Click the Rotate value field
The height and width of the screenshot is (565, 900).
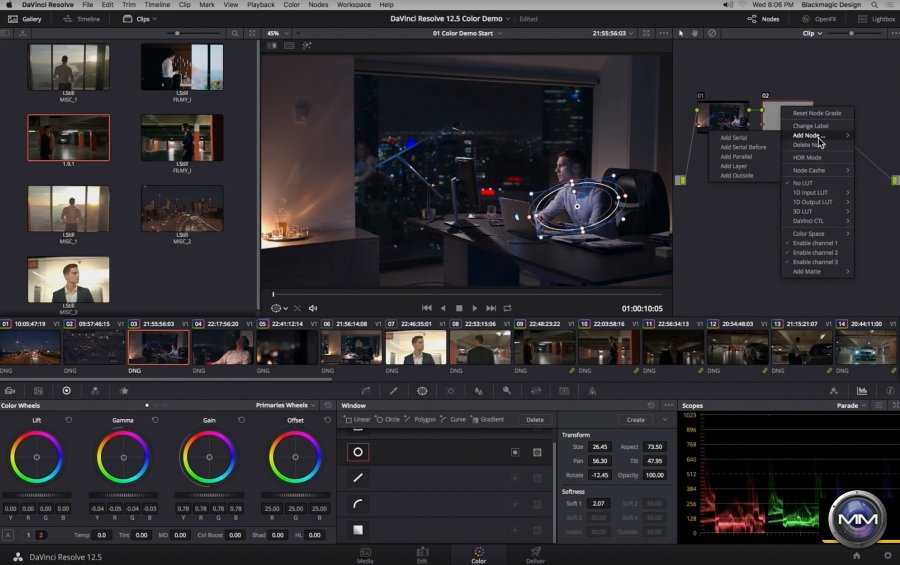[x=599, y=475]
